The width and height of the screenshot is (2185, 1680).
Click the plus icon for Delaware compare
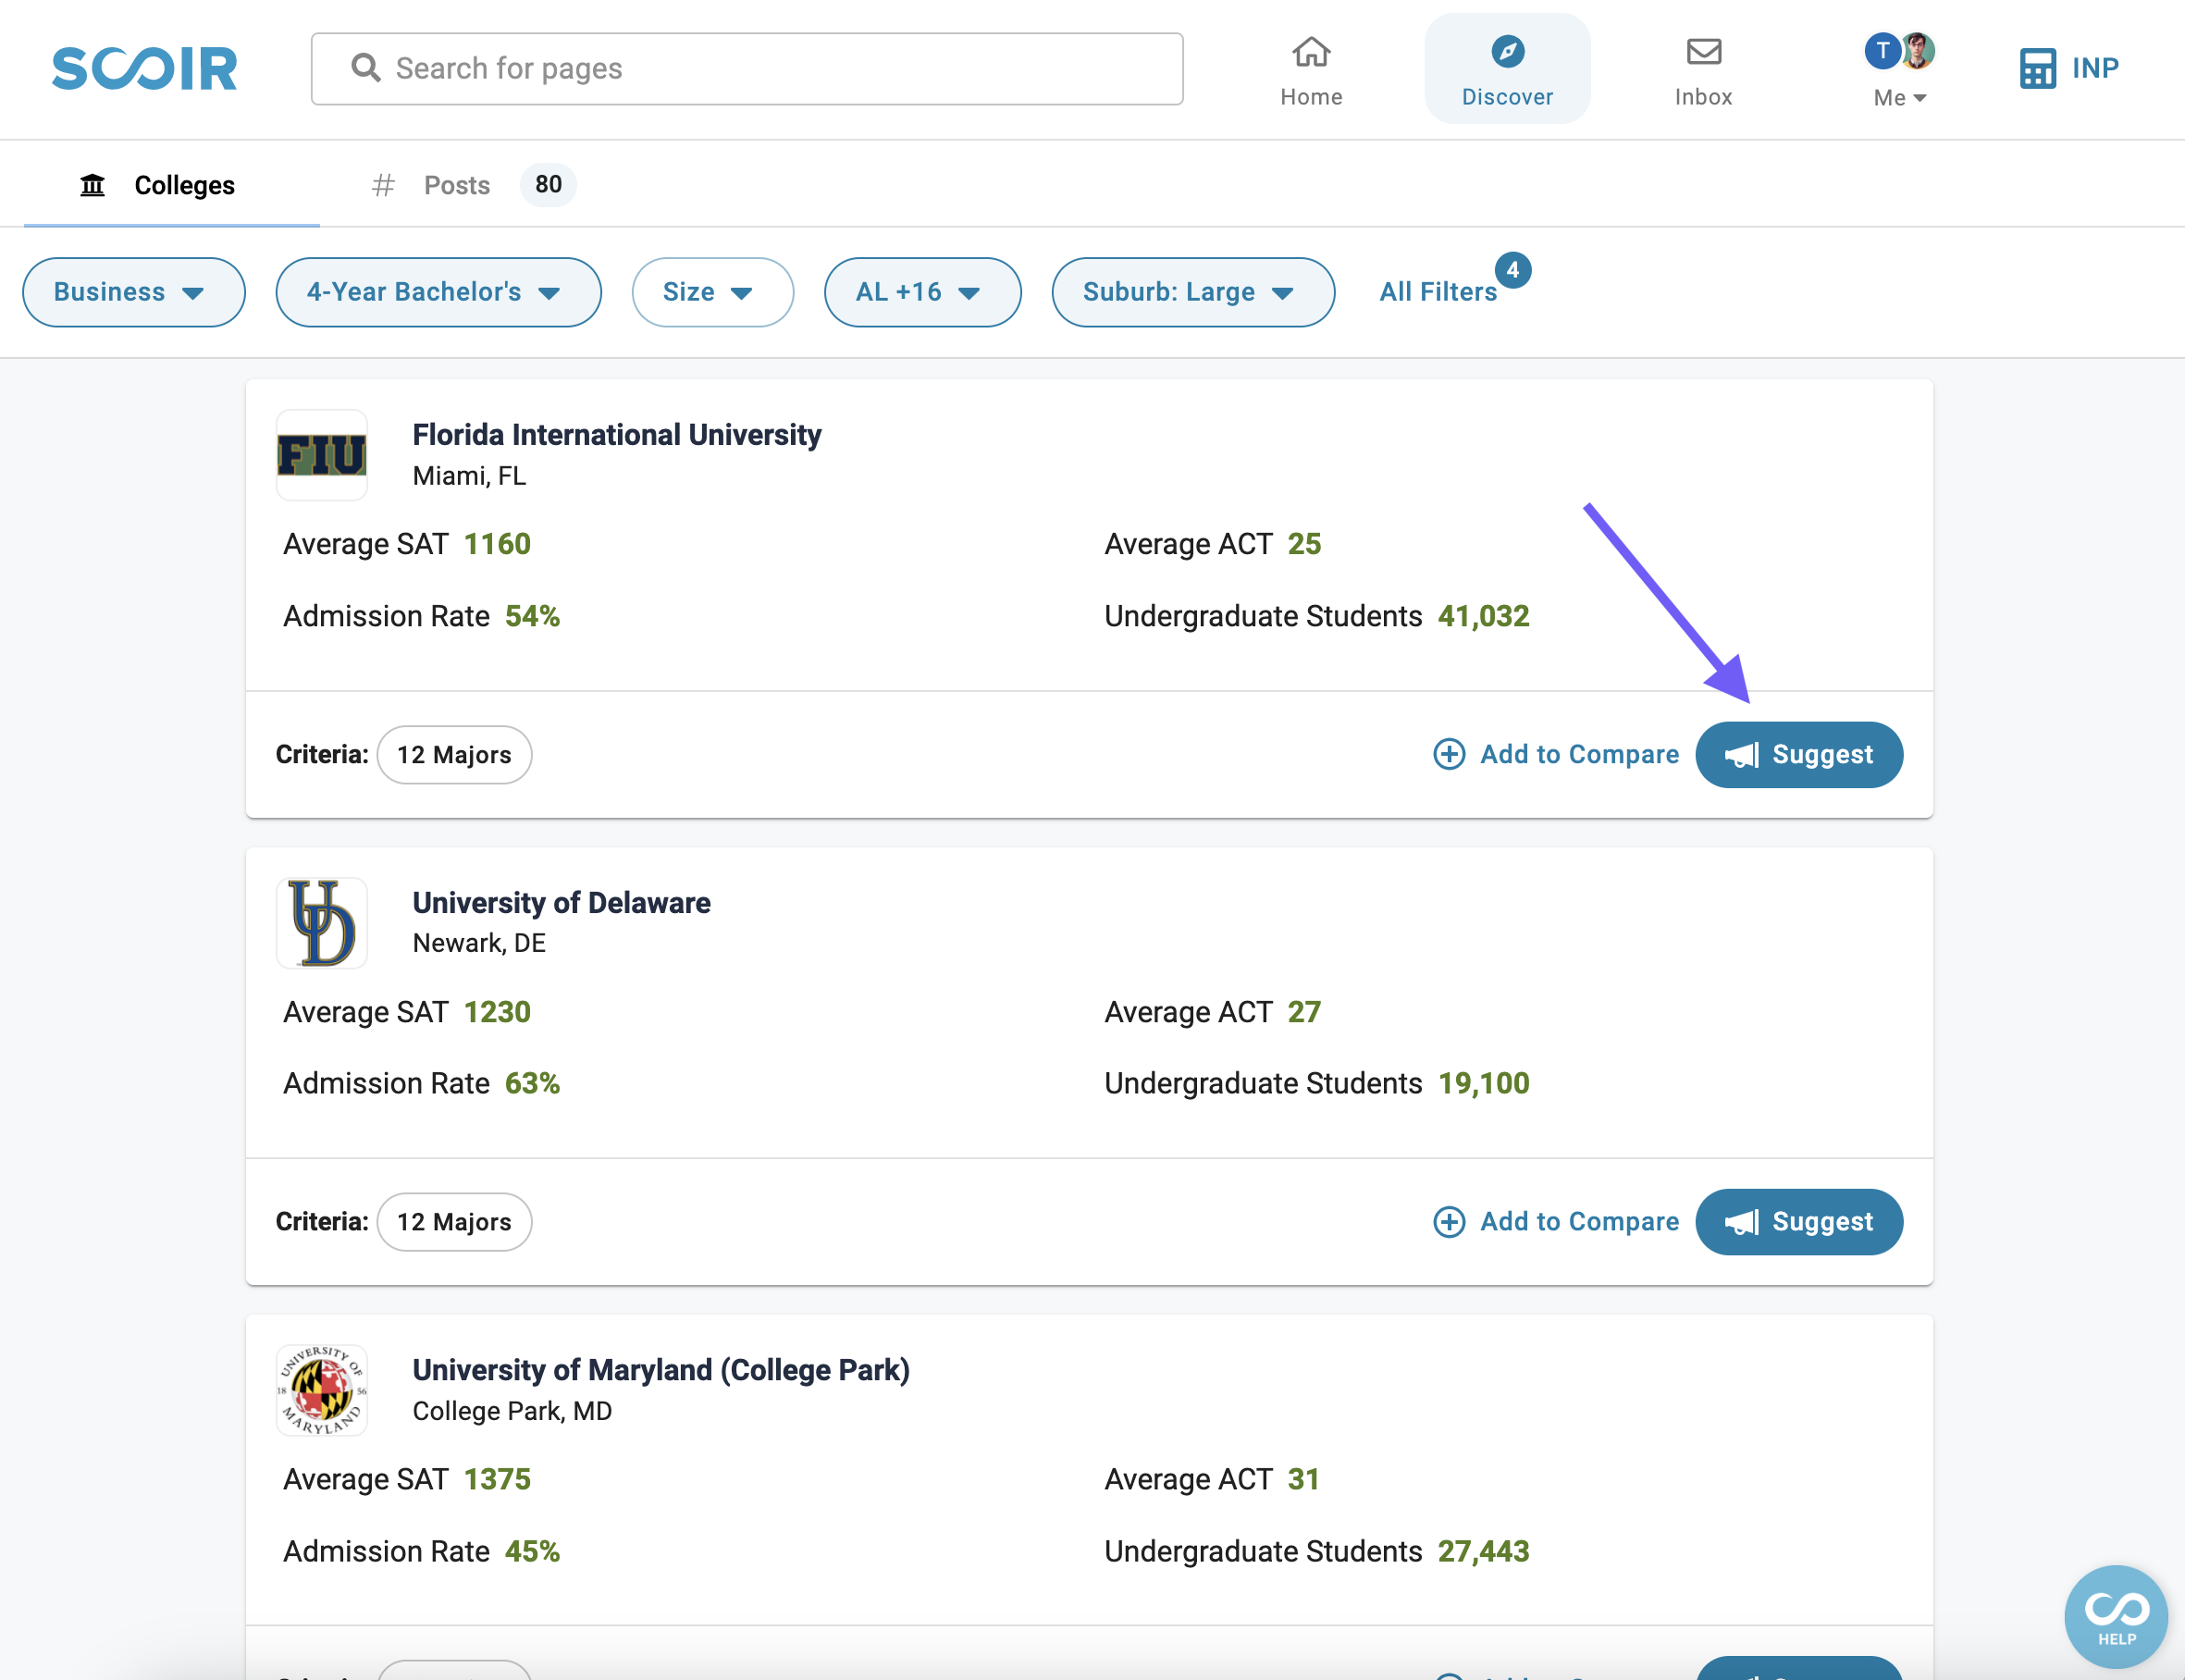point(1449,1221)
